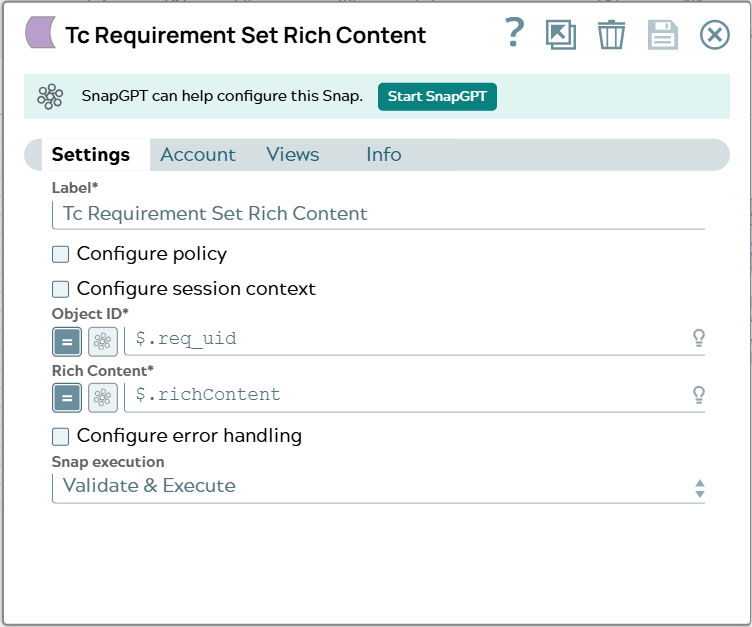Delete the Snap with the trash icon
The width and height of the screenshot is (752, 627).
point(611,35)
